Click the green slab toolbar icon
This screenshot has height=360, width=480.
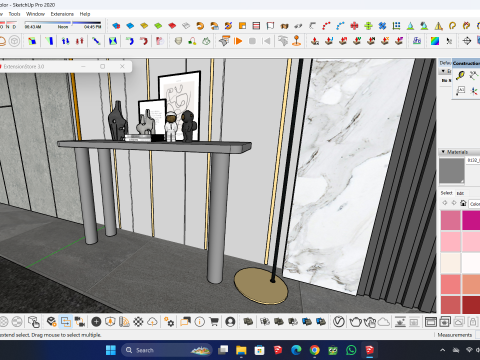tap(158, 26)
